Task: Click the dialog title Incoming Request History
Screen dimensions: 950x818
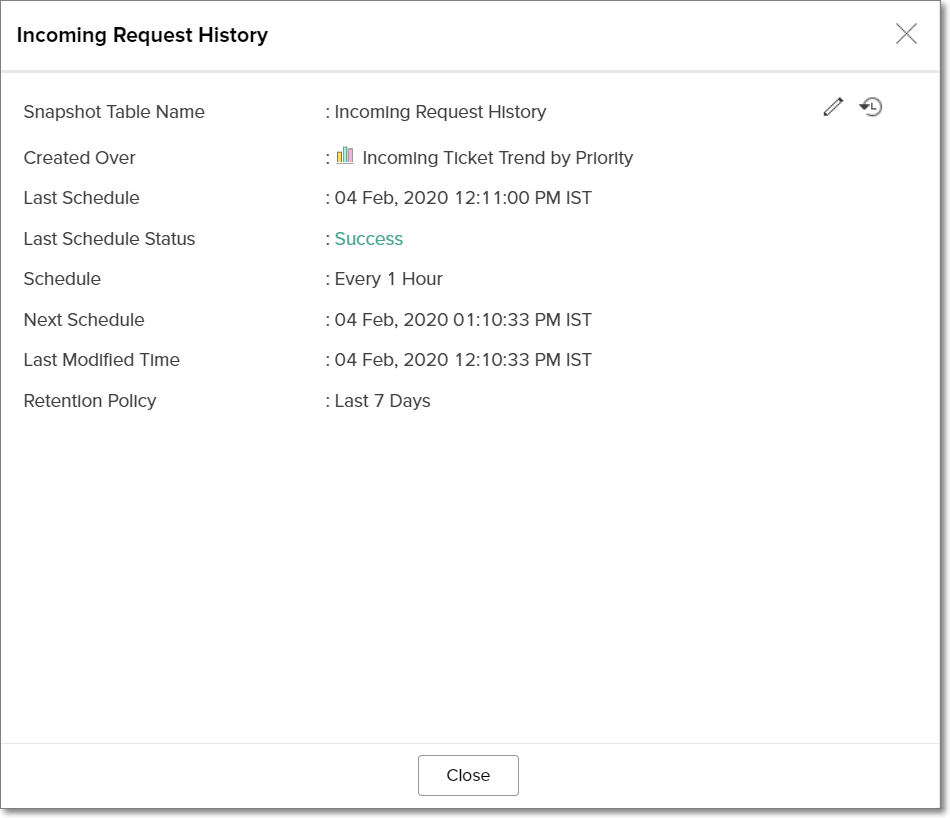Action: 142,35
